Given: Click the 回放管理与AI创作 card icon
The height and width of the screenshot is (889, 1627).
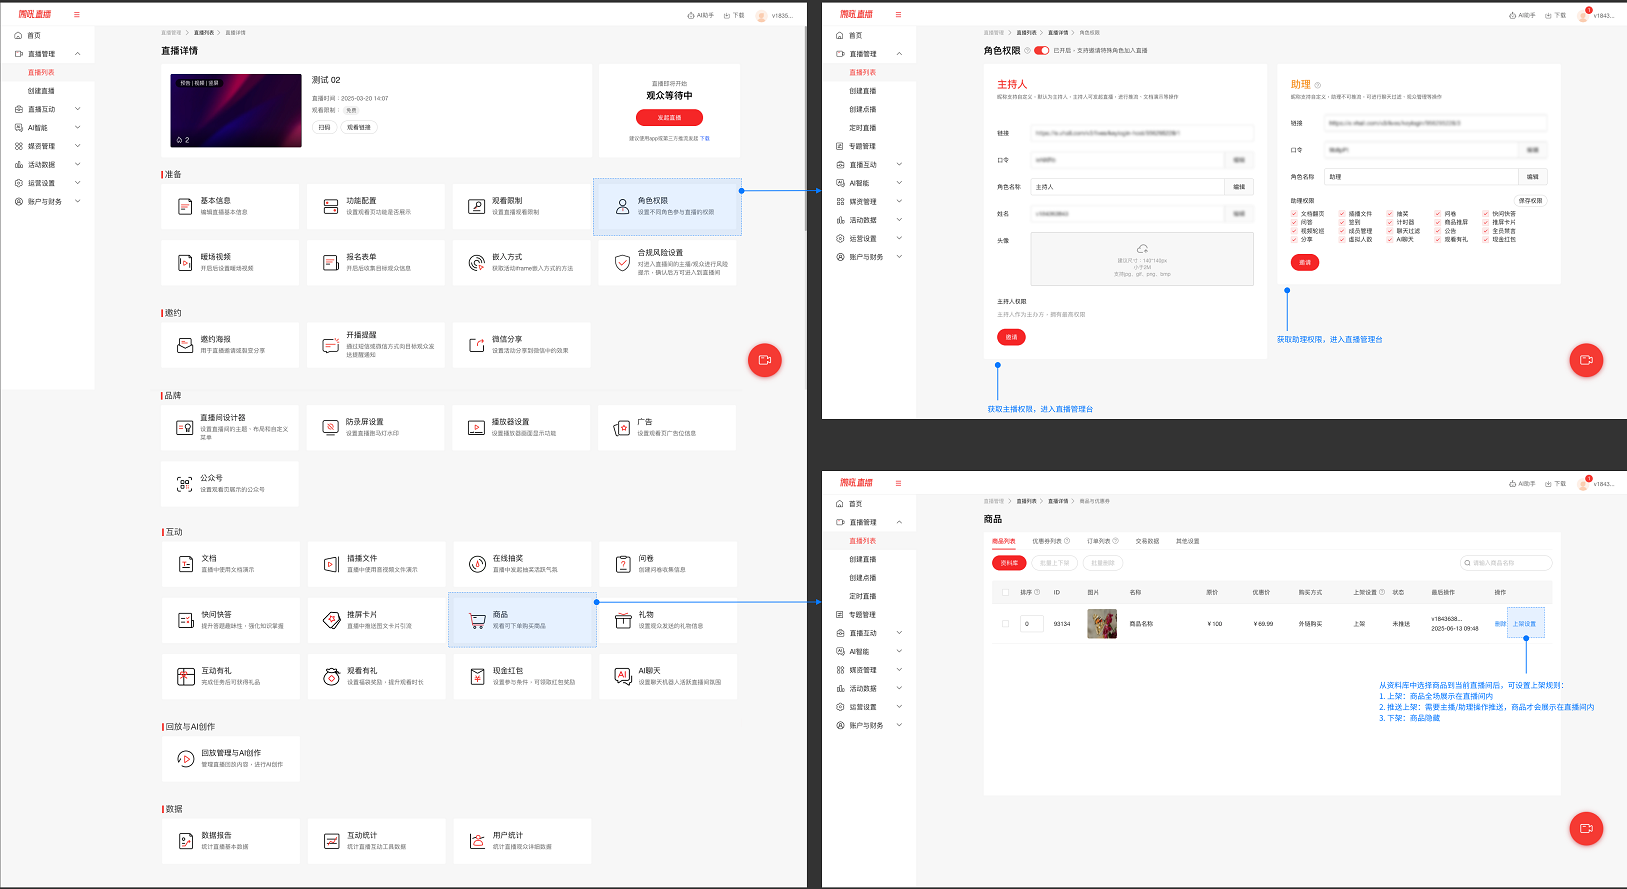Looking at the screenshot, I should click(185, 759).
